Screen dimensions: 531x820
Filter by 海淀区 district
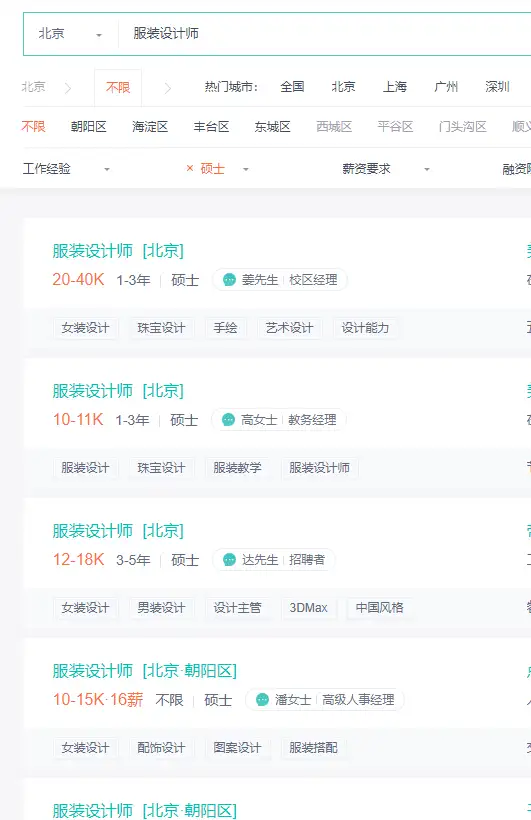click(x=150, y=127)
